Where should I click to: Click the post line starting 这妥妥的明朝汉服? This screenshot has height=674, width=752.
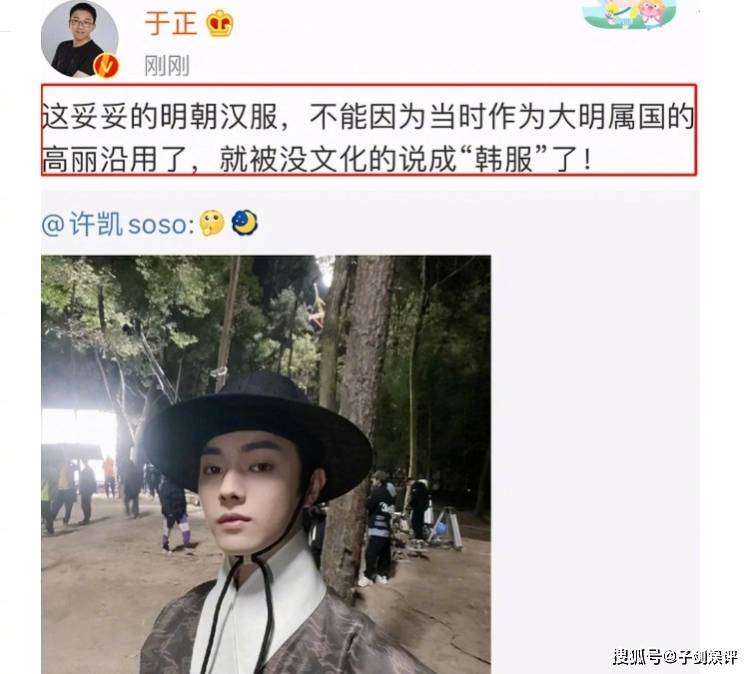368,116
